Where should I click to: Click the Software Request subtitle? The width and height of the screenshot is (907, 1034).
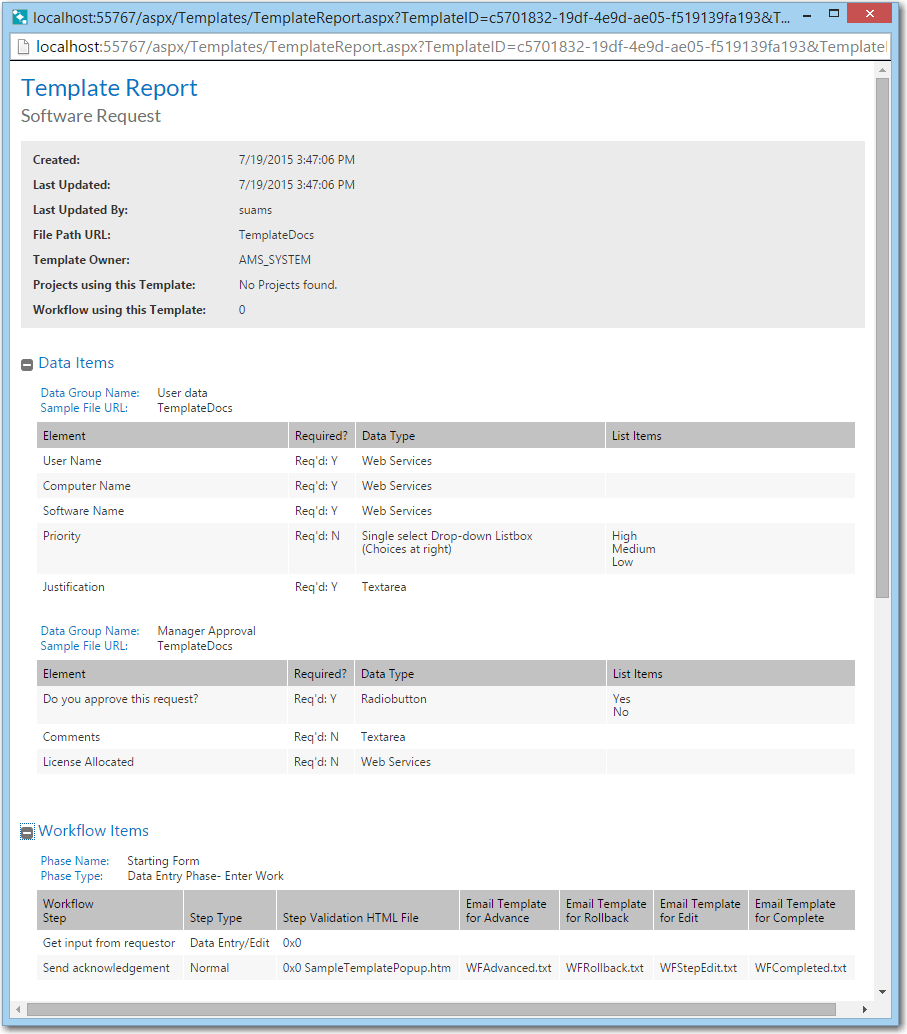point(90,116)
